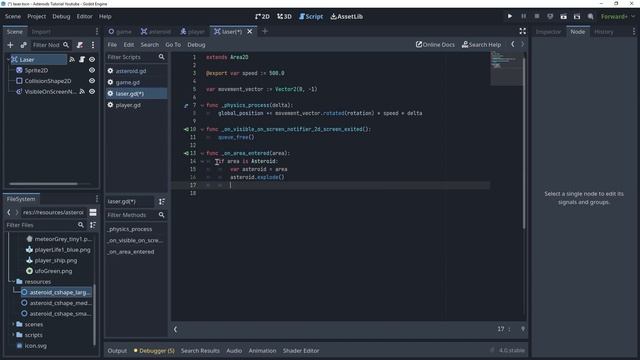640x360 pixels.
Task: Toggle visibility of the Laser node
Action: pyautogui.click(x=92, y=60)
